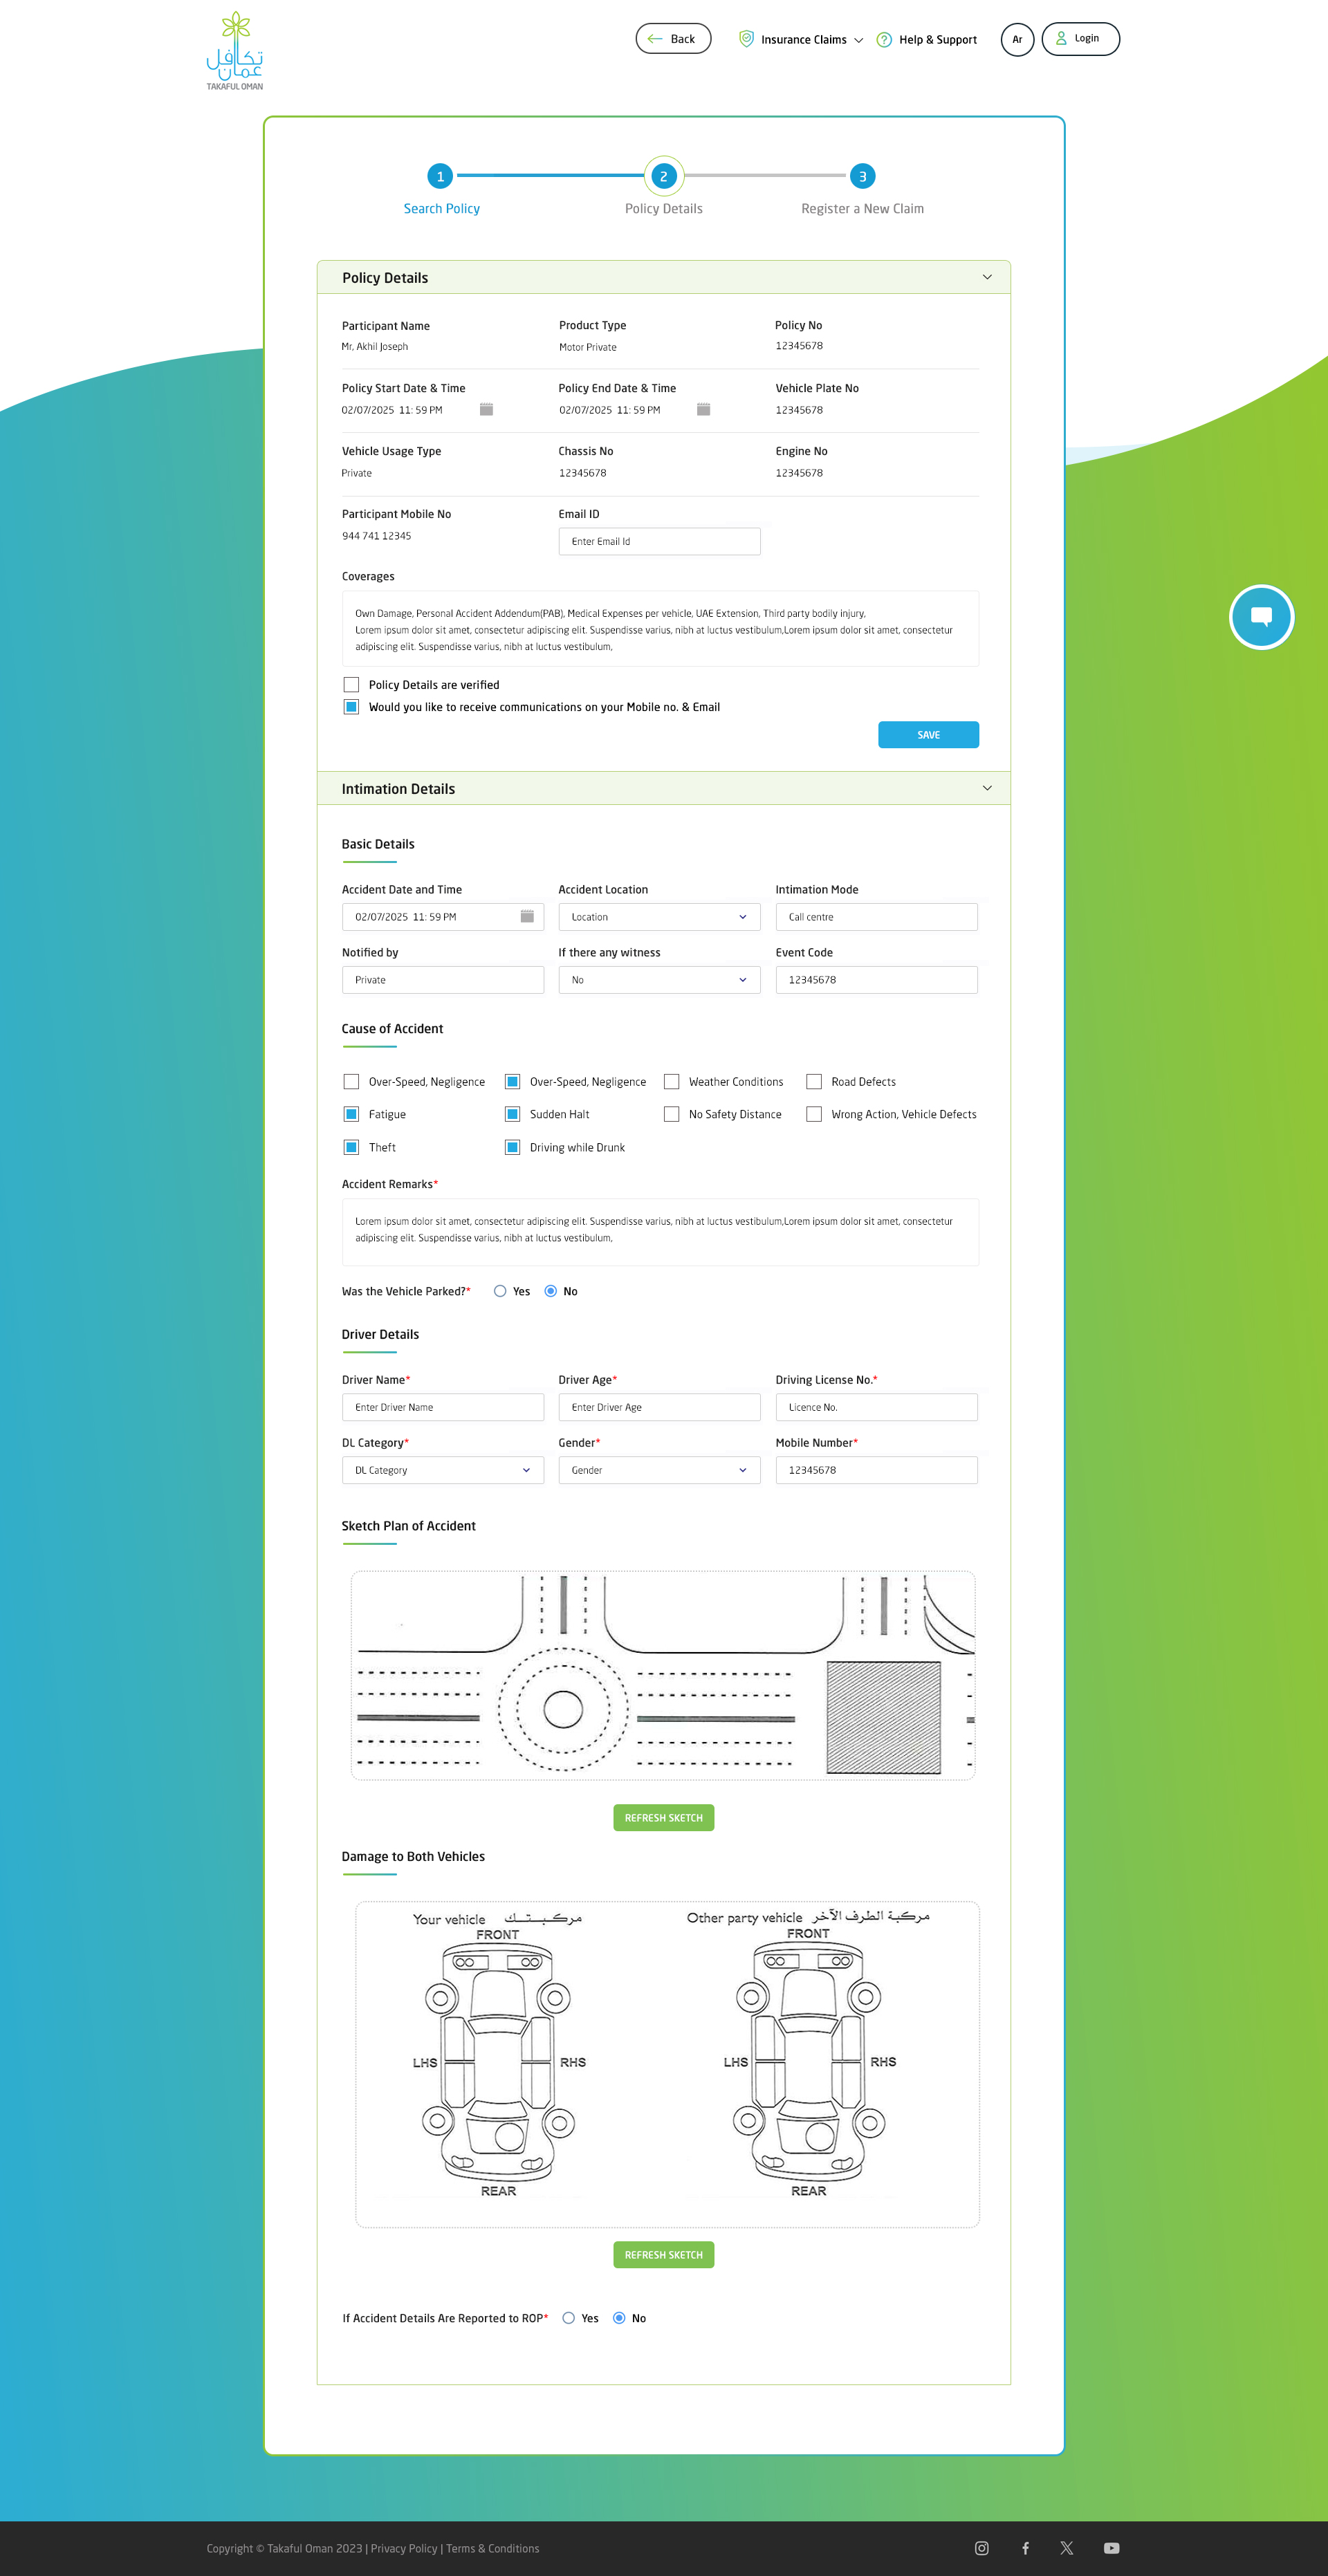Click the Driver Name input field
The image size is (1328, 2576).
pyautogui.click(x=443, y=1407)
